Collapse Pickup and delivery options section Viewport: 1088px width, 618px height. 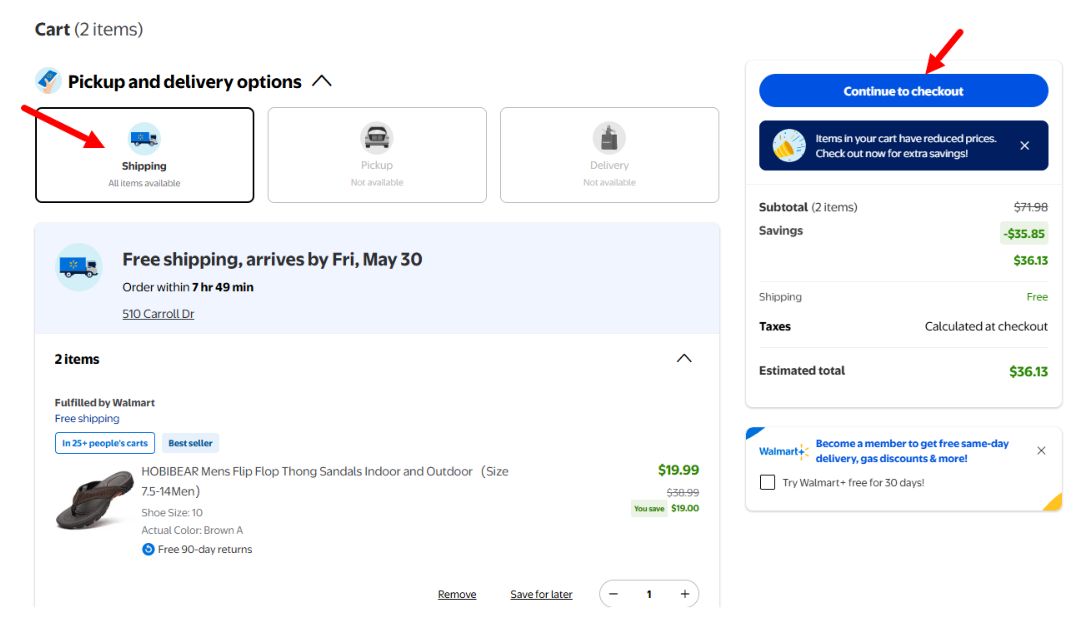[x=322, y=81]
